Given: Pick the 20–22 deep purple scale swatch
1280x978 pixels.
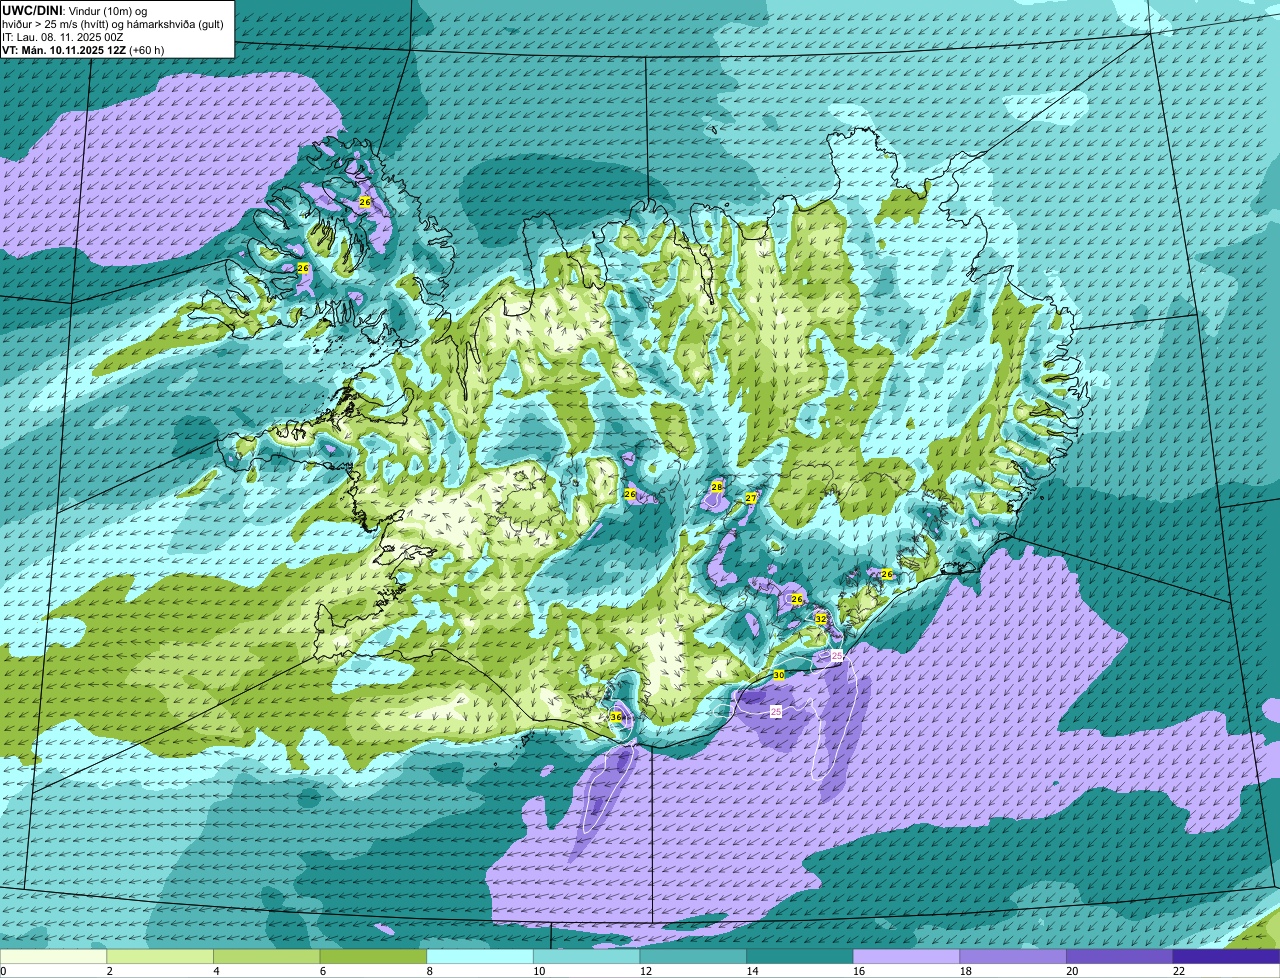Looking at the screenshot, I should pos(1120,957).
